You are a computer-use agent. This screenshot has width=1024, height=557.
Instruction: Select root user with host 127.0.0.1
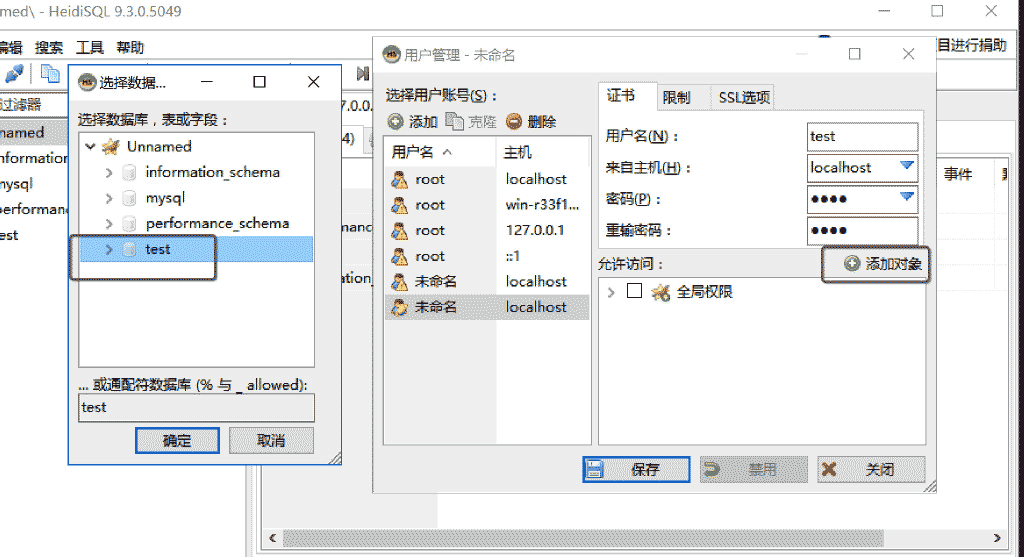(x=487, y=230)
